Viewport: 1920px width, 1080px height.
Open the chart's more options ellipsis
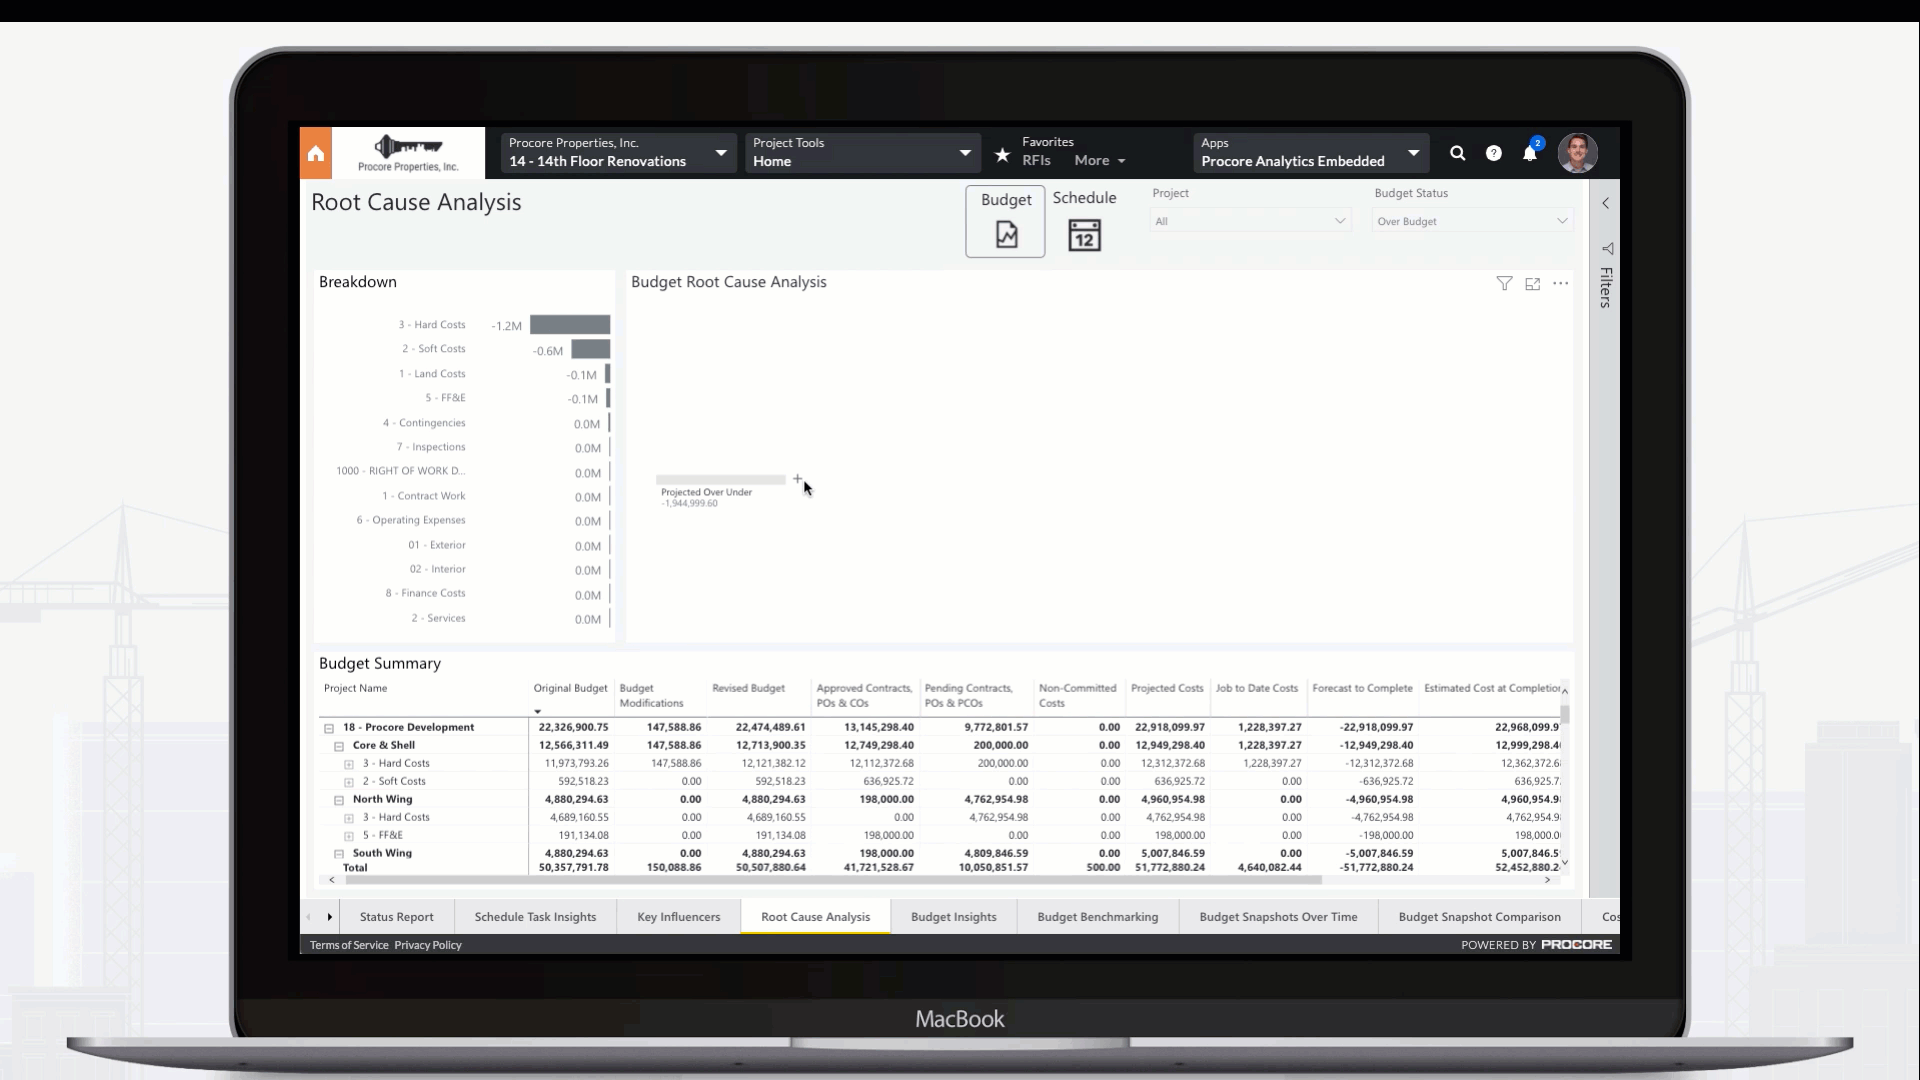1560,284
